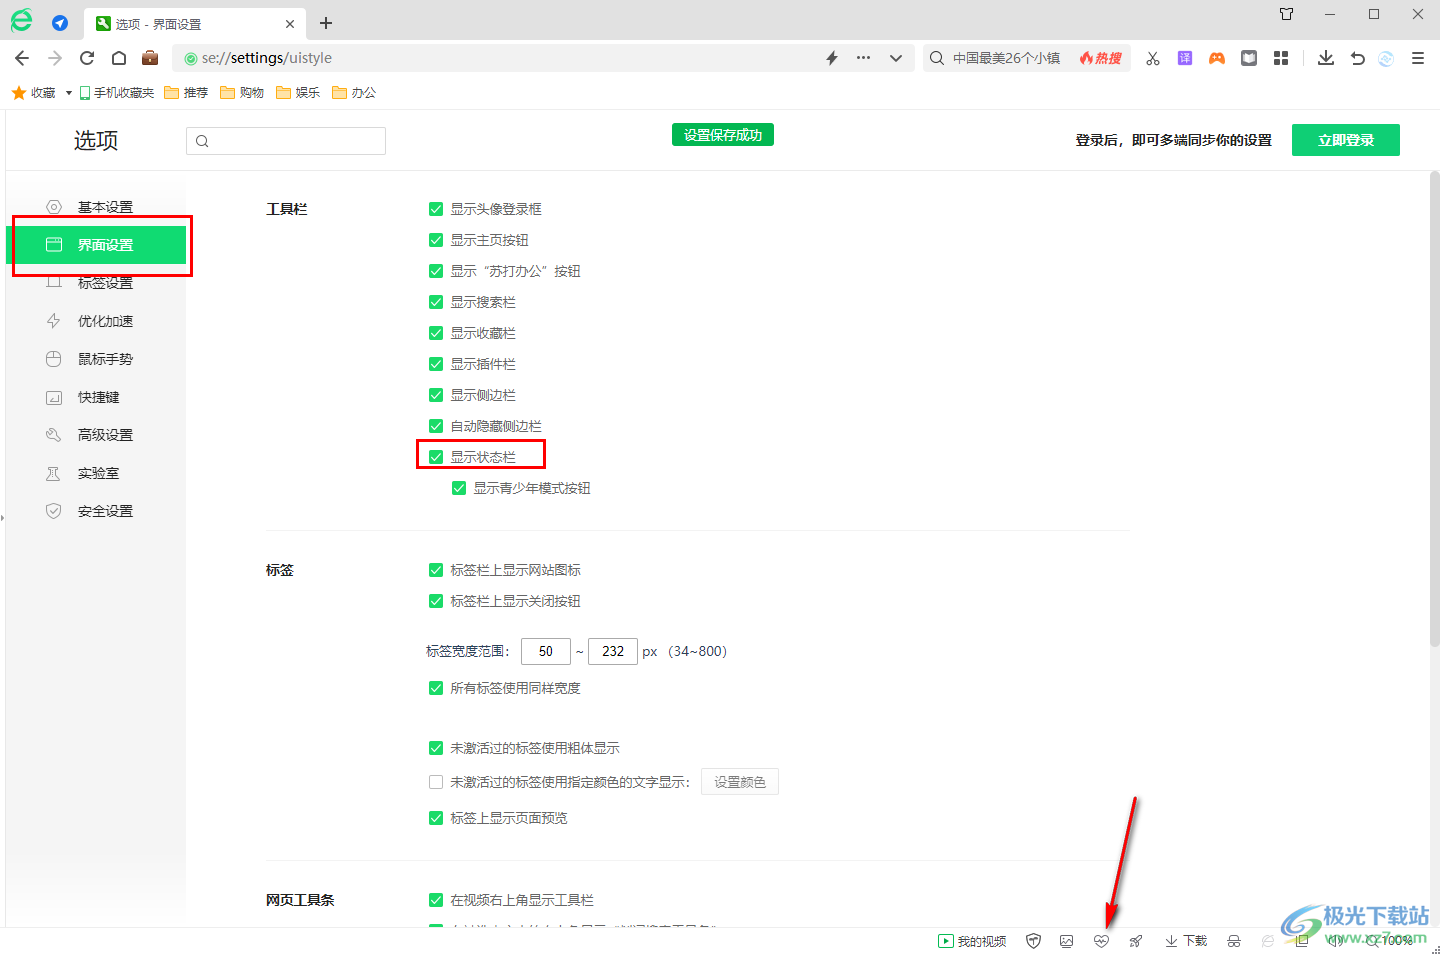Click the 热搜 hot search badge
Screen dimensions: 1440x954
pyautogui.click(x=1100, y=58)
